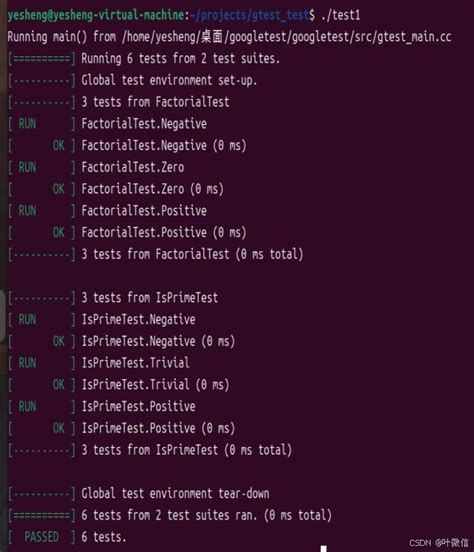474x552 pixels.
Task: Click the '6 tests from 2 test suites ran' summary
Action: 206,515
